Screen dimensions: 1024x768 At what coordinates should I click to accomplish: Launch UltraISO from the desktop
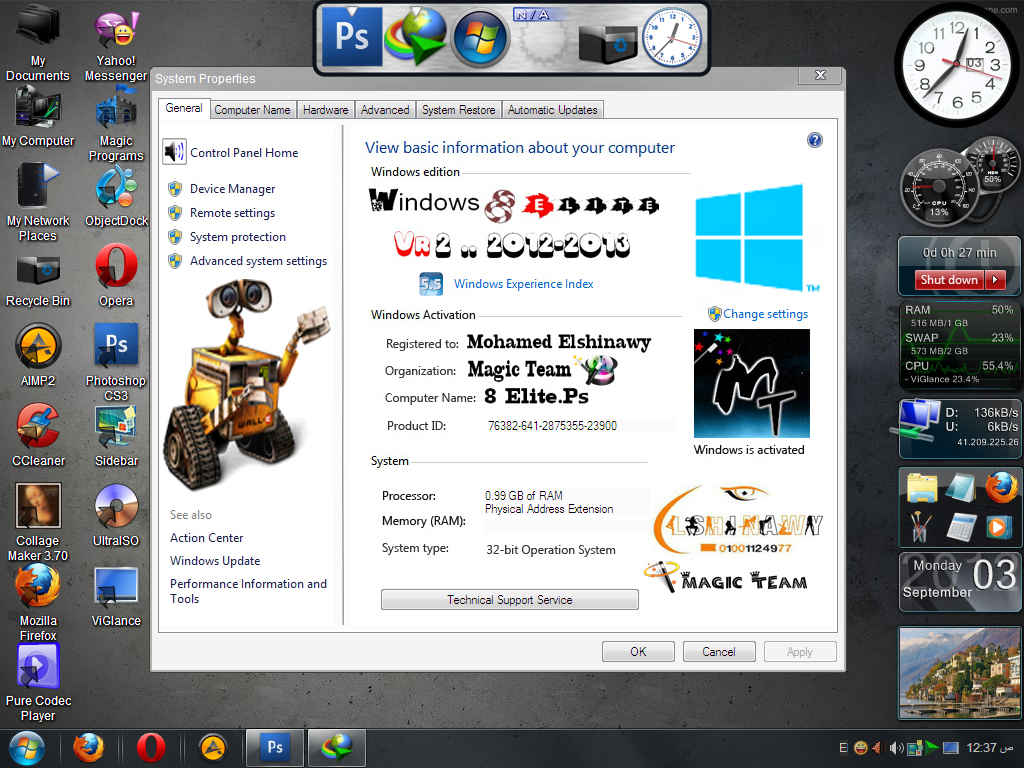coord(115,505)
